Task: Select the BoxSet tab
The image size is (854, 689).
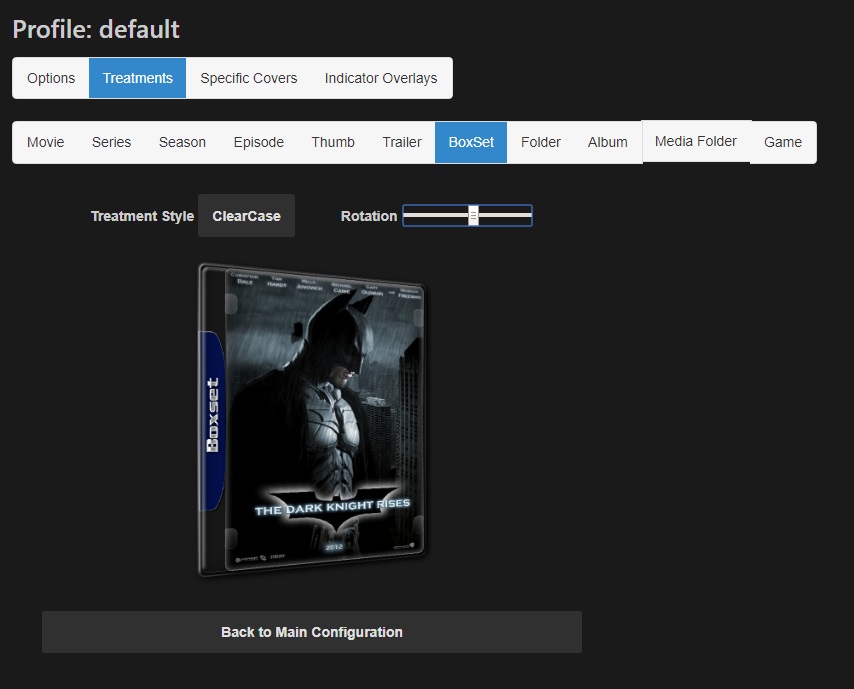Action: [471, 142]
